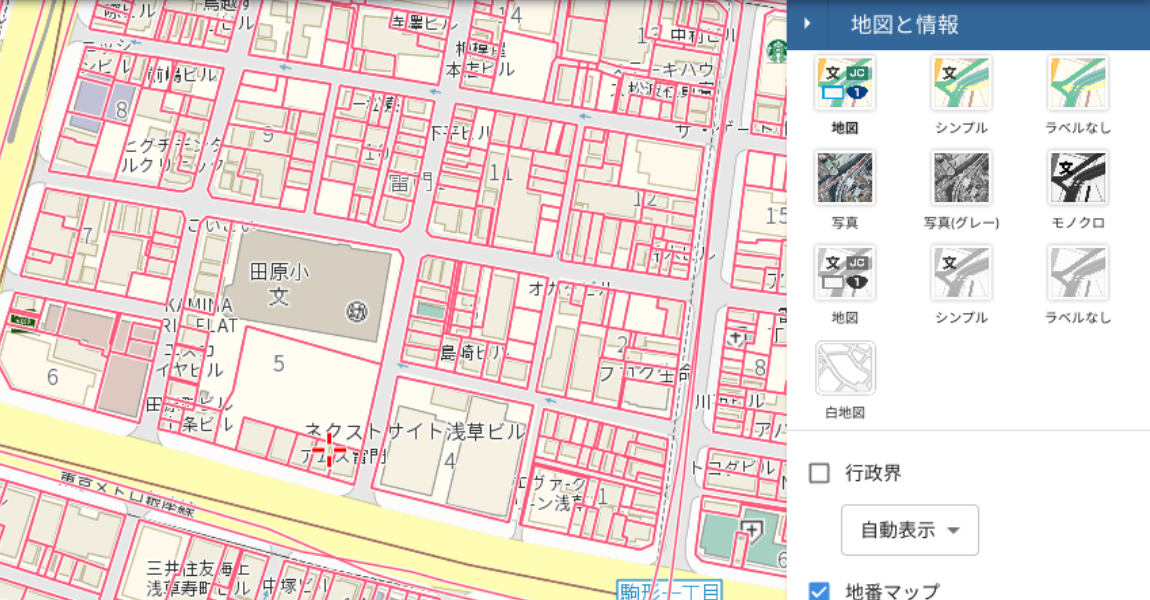1150x600 pixels.
Task: Select the 写真(グレー) grayscale photo style
Action: 961,177
